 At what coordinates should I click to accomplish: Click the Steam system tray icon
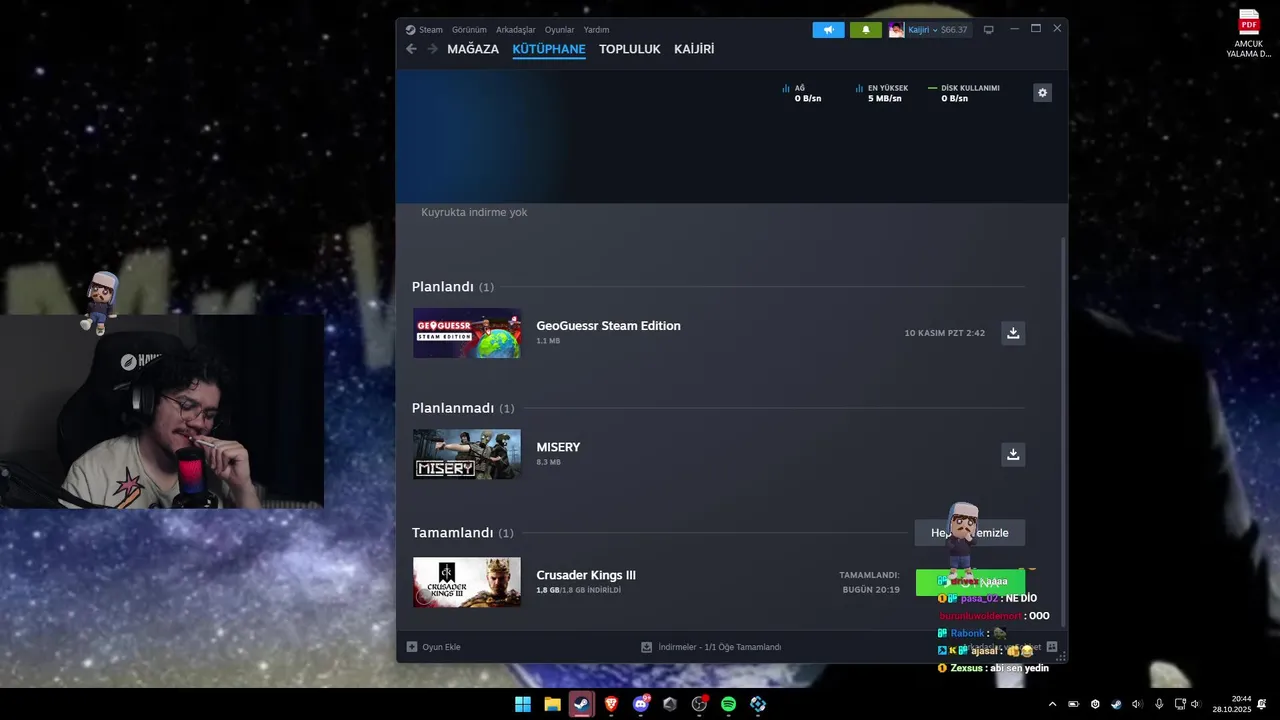point(1116,704)
